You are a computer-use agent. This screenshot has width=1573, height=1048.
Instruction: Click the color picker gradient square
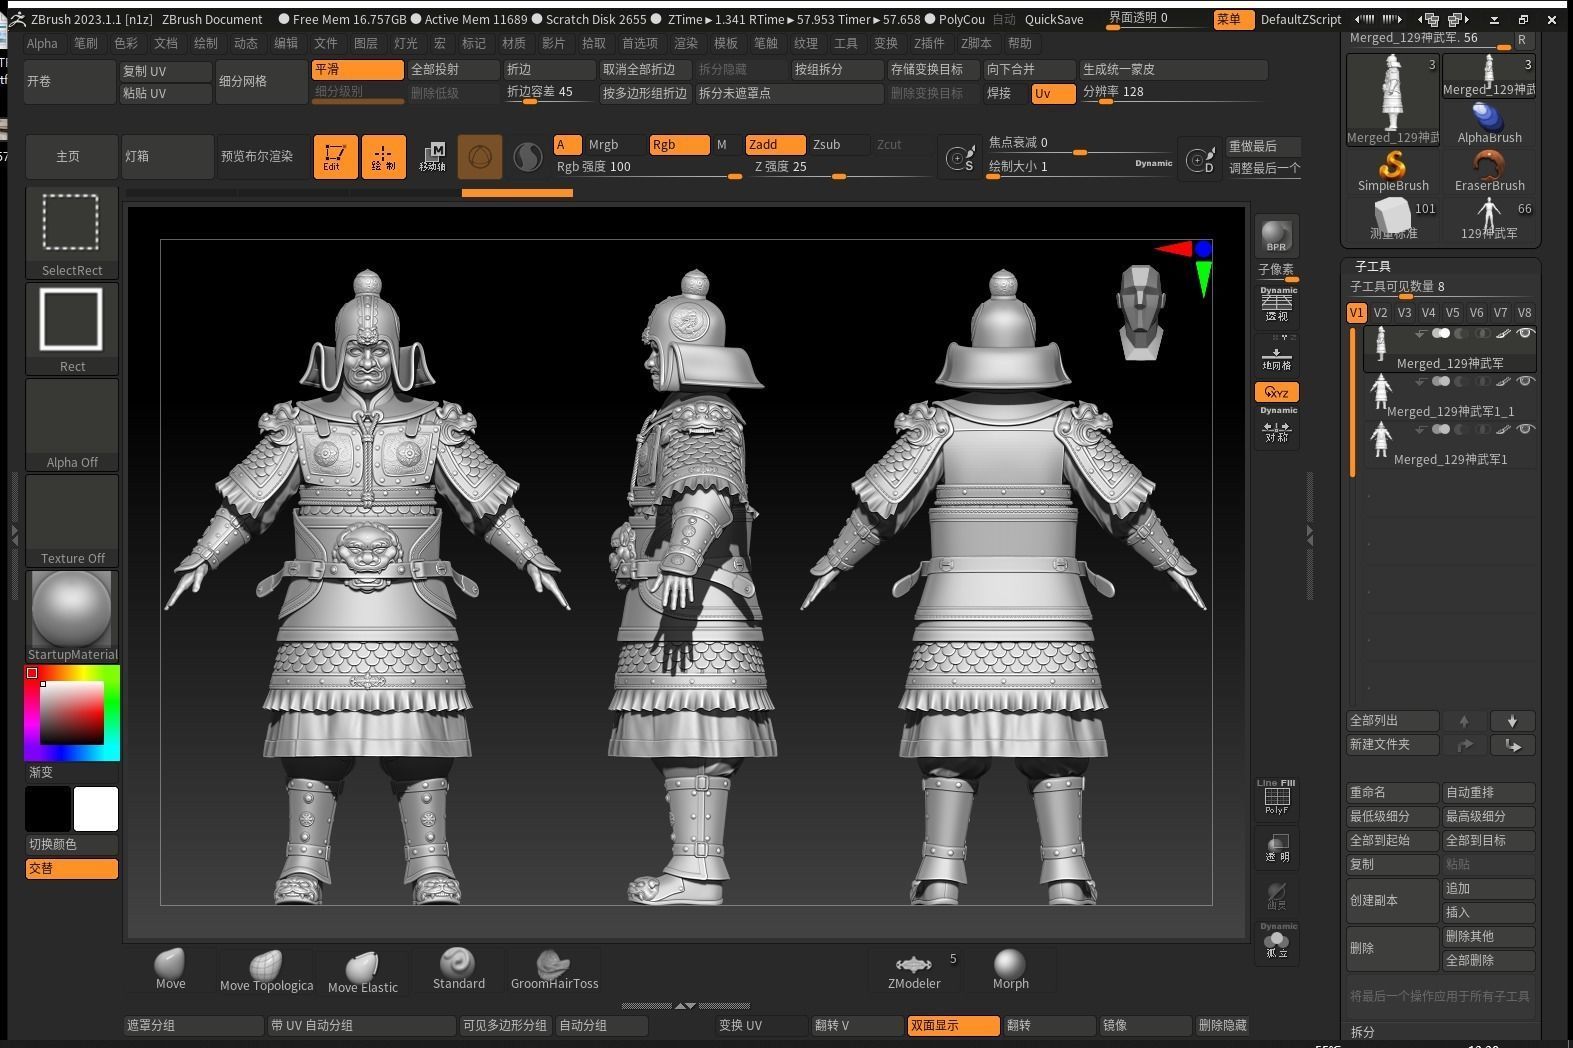(71, 713)
